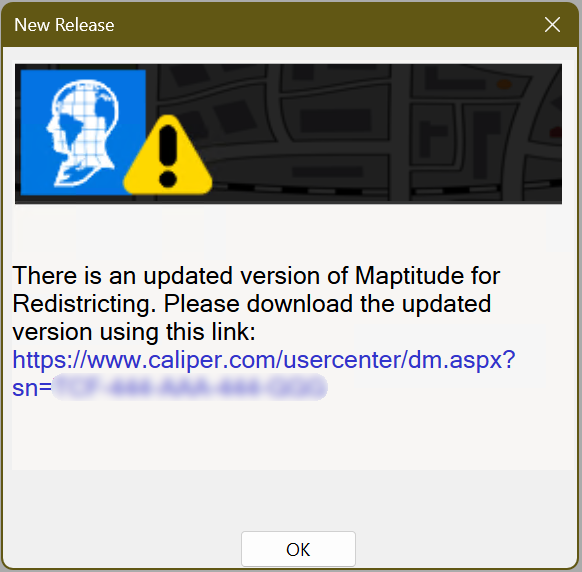
Task: Click the 'sn=' portion of link
Action: click(x=32, y=388)
